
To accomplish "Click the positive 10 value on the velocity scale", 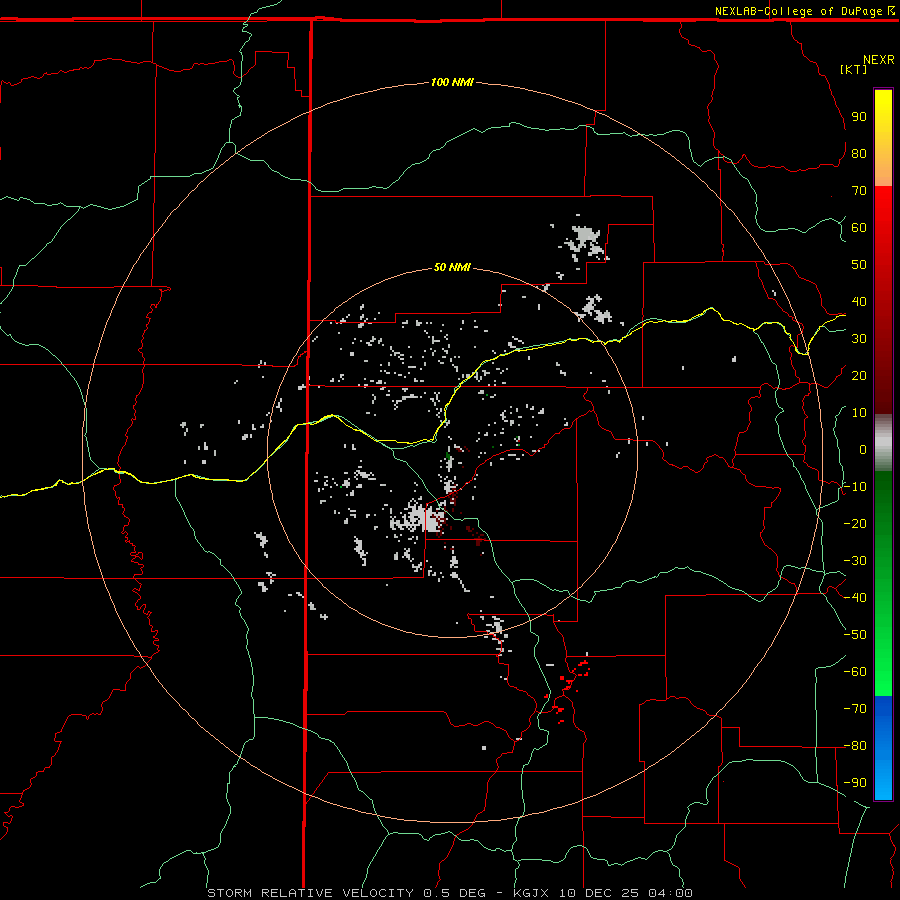I will tap(859, 413).
